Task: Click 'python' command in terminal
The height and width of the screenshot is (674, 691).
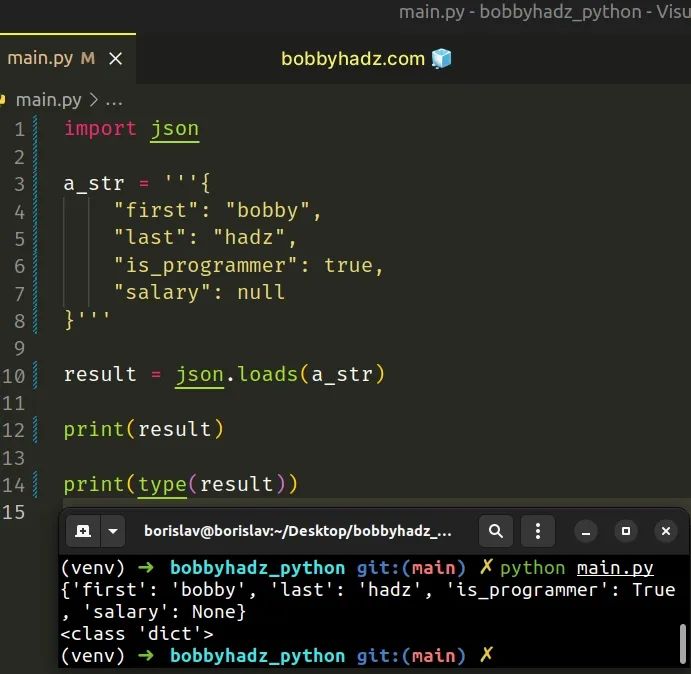Action: coord(532,568)
